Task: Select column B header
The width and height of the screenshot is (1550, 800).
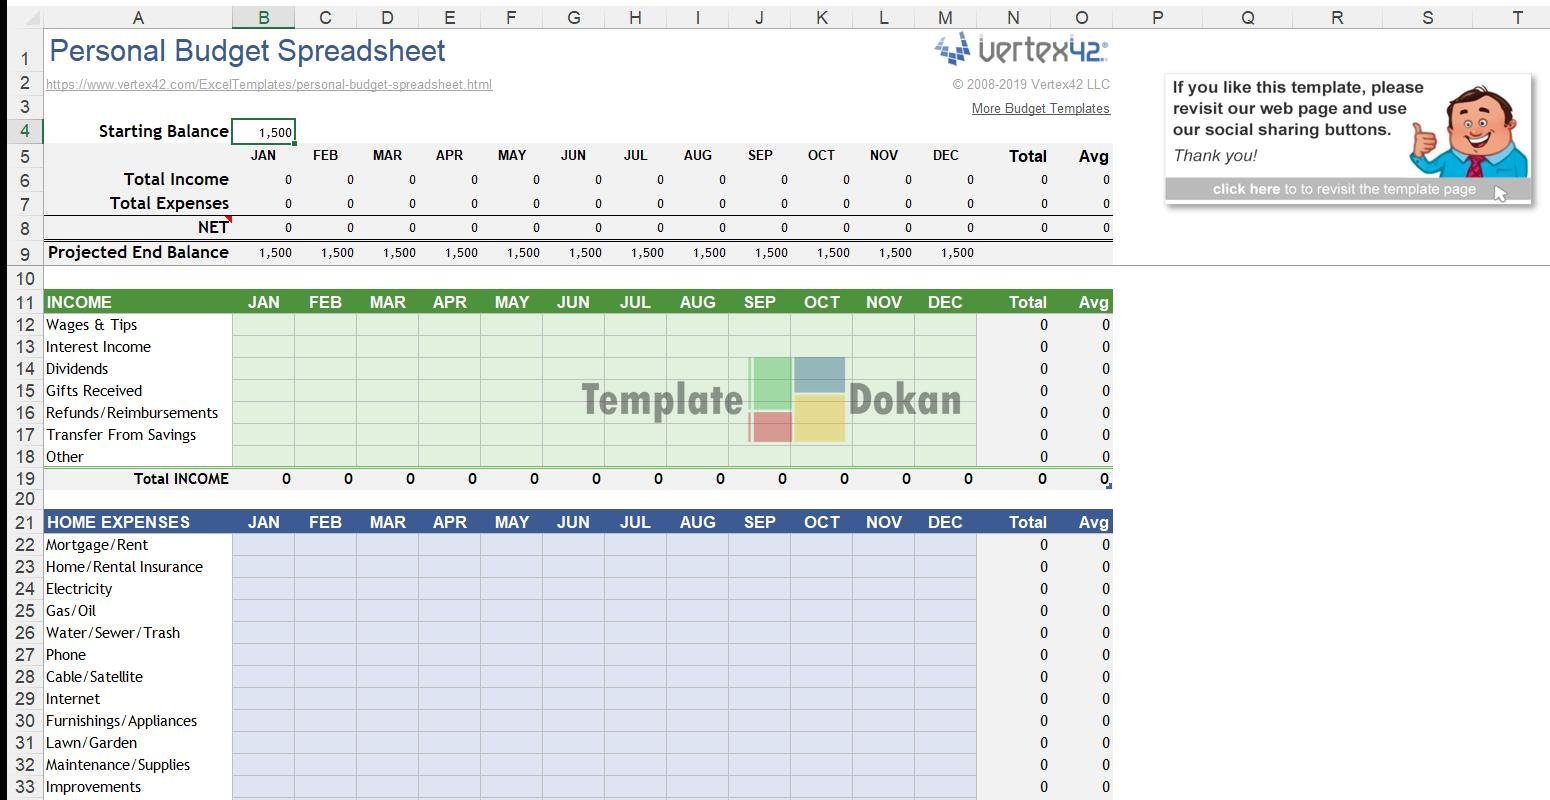Action: (263, 17)
